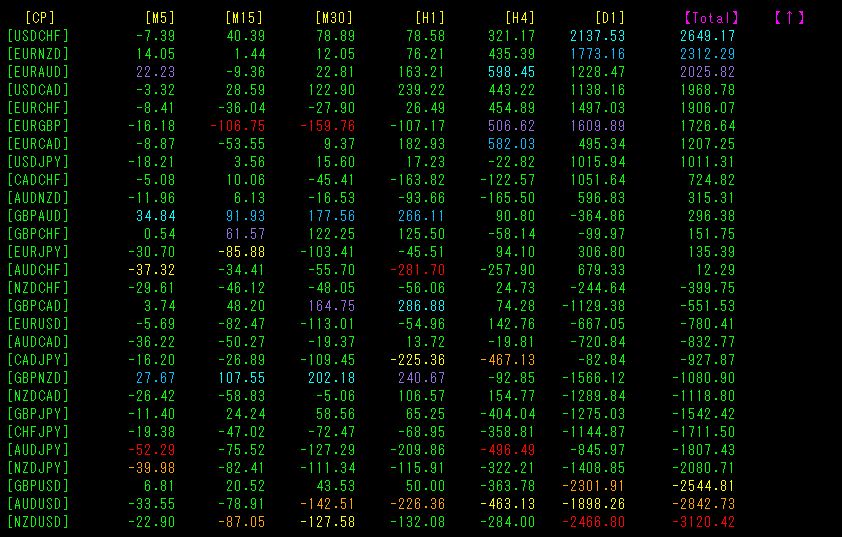Select the [USDCHF] pair label
842x537 pixels.
click(38, 36)
